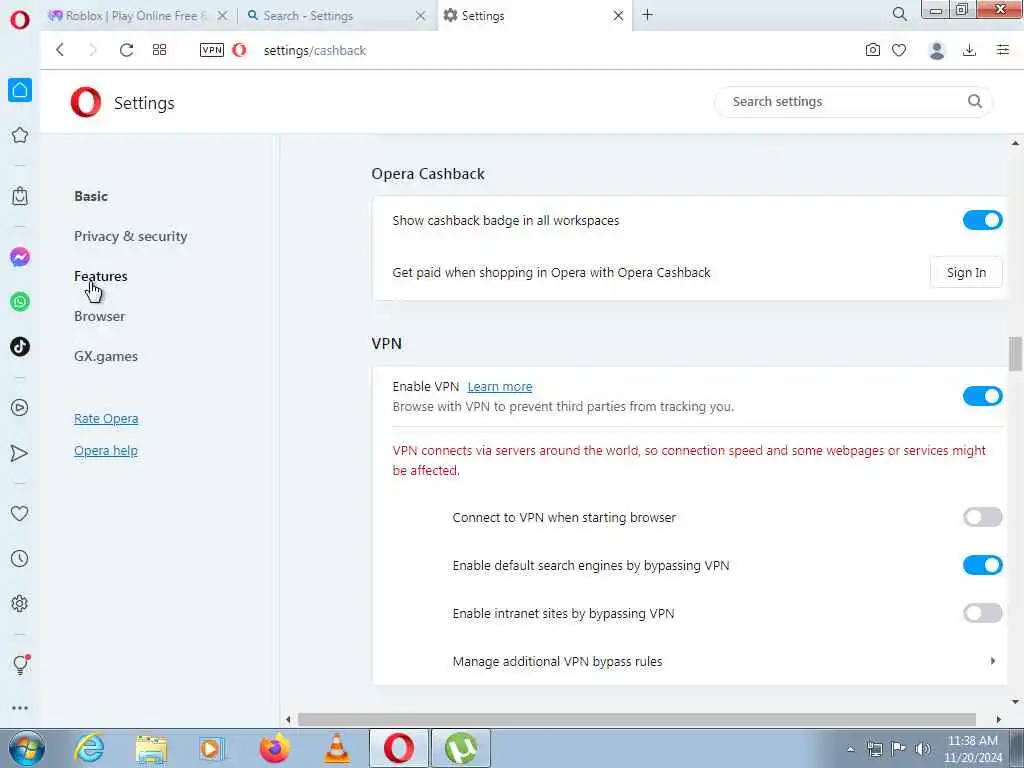Viewport: 1024px width, 768px height.
Task: Open VLC media player from taskbar
Action: pyautogui.click(x=337, y=748)
